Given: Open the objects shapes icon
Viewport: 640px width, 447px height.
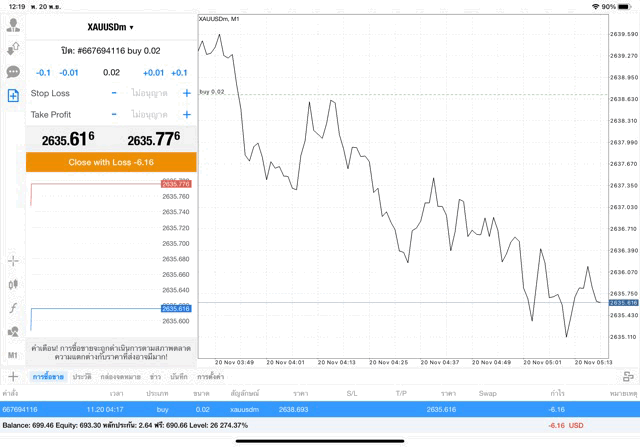Looking at the screenshot, I should tap(13, 331).
